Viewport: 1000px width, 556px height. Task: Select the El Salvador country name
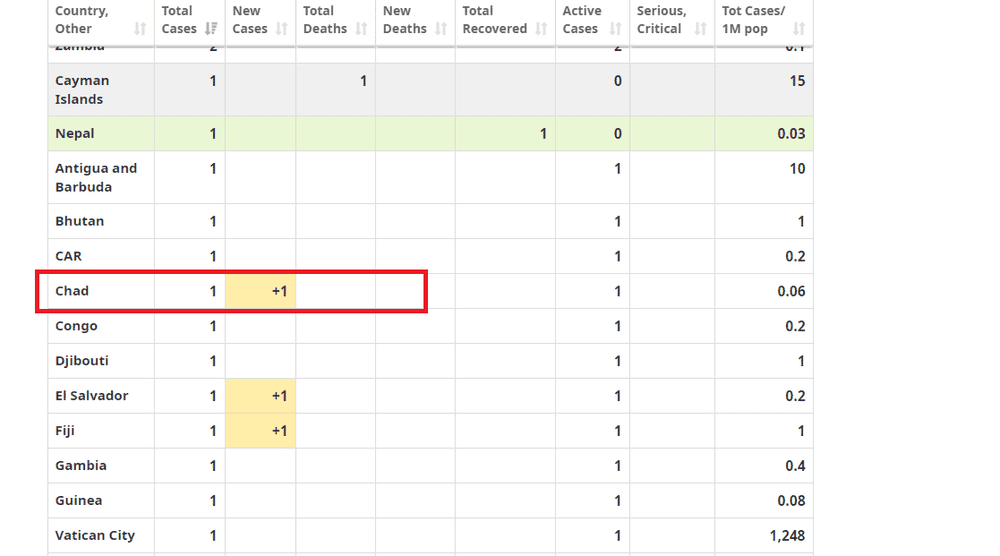coord(91,396)
